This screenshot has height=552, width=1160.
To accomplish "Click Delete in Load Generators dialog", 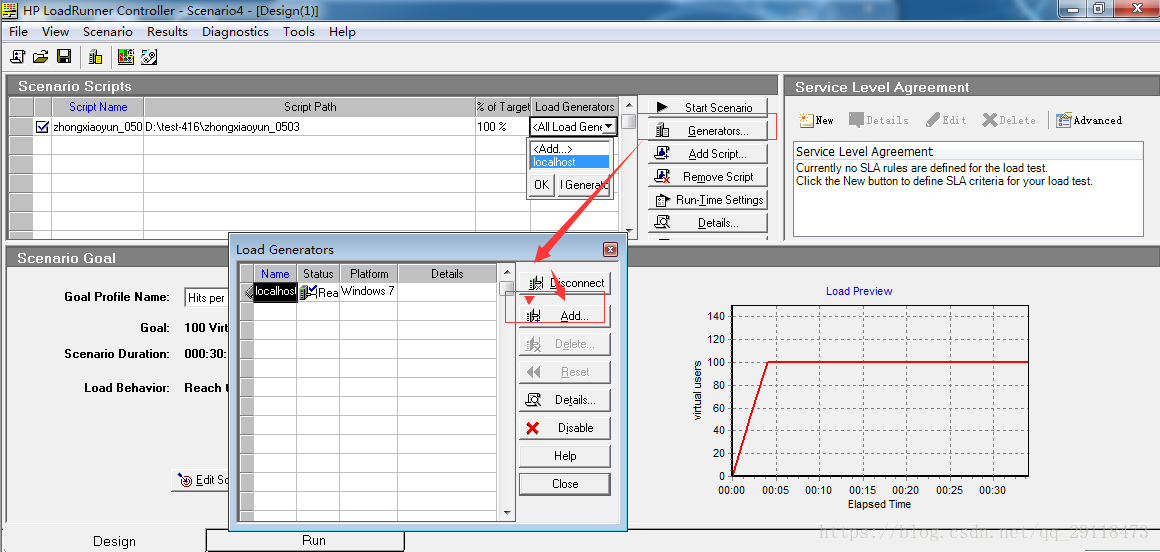I will pos(565,344).
